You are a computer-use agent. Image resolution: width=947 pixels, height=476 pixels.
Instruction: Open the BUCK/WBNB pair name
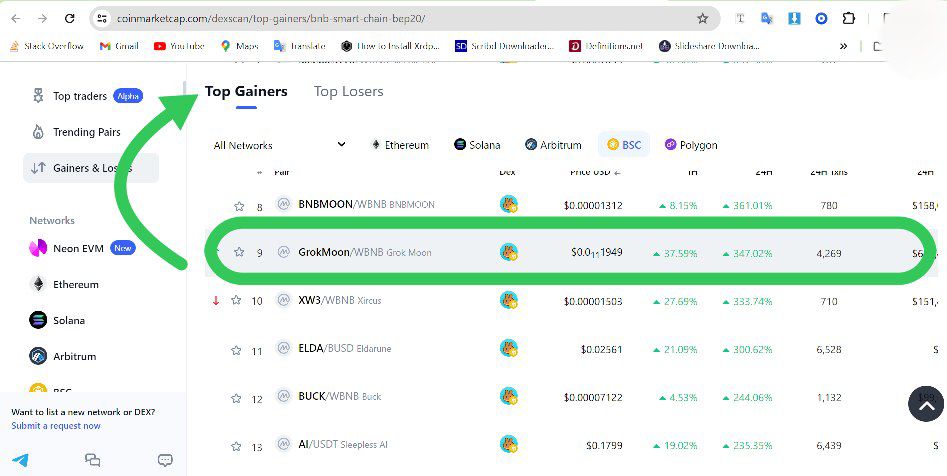(x=340, y=396)
